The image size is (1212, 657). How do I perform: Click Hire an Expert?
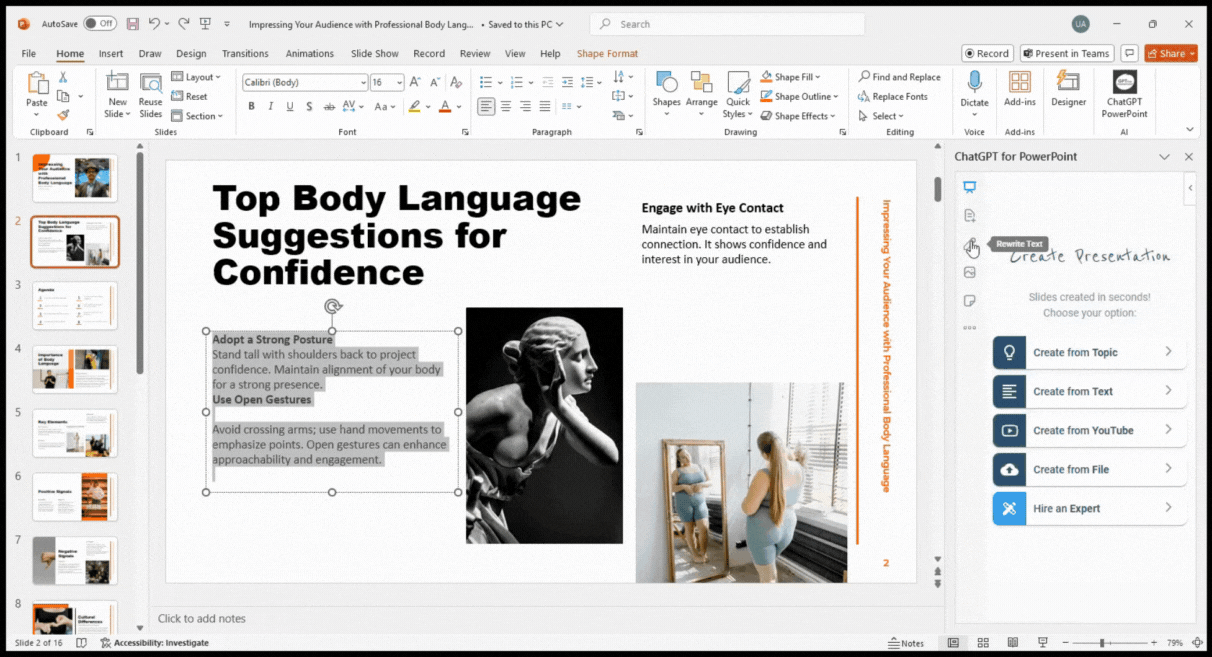click(x=1090, y=508)
